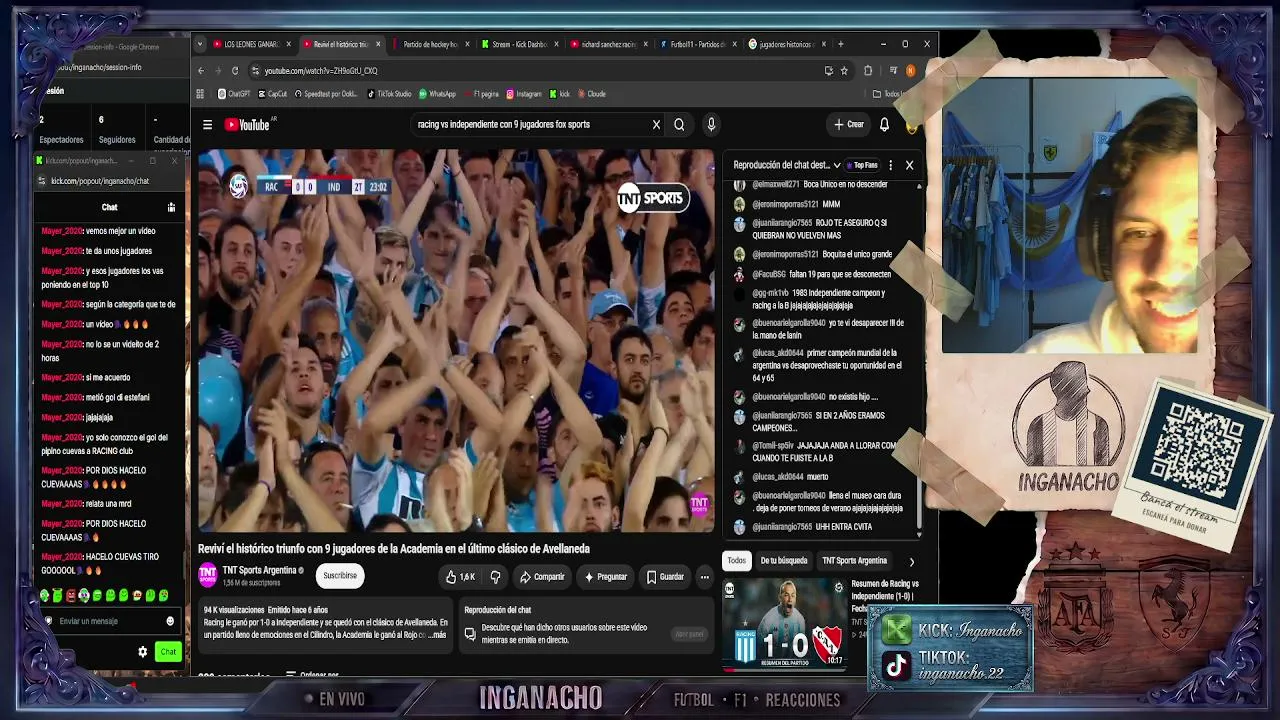Select the De tu búsqueda filter chip
Viewport: 1280px width, 720px height.
[784, 561]
